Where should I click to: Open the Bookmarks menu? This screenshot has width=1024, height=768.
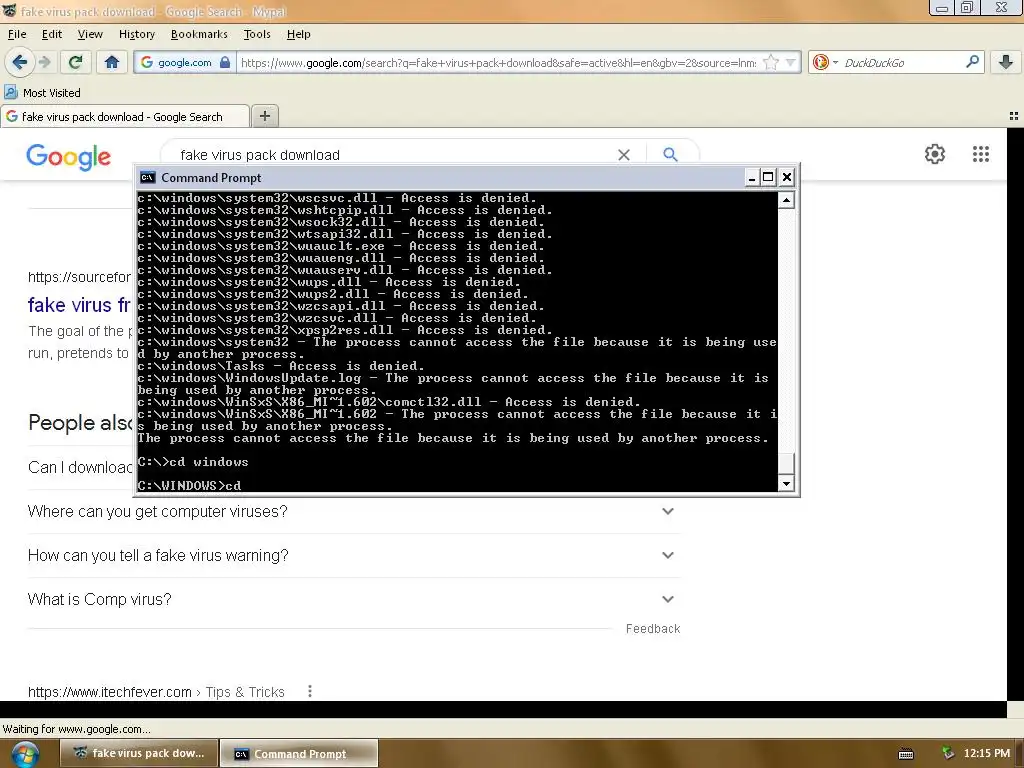pyautogui.click(x=199, y=34)
